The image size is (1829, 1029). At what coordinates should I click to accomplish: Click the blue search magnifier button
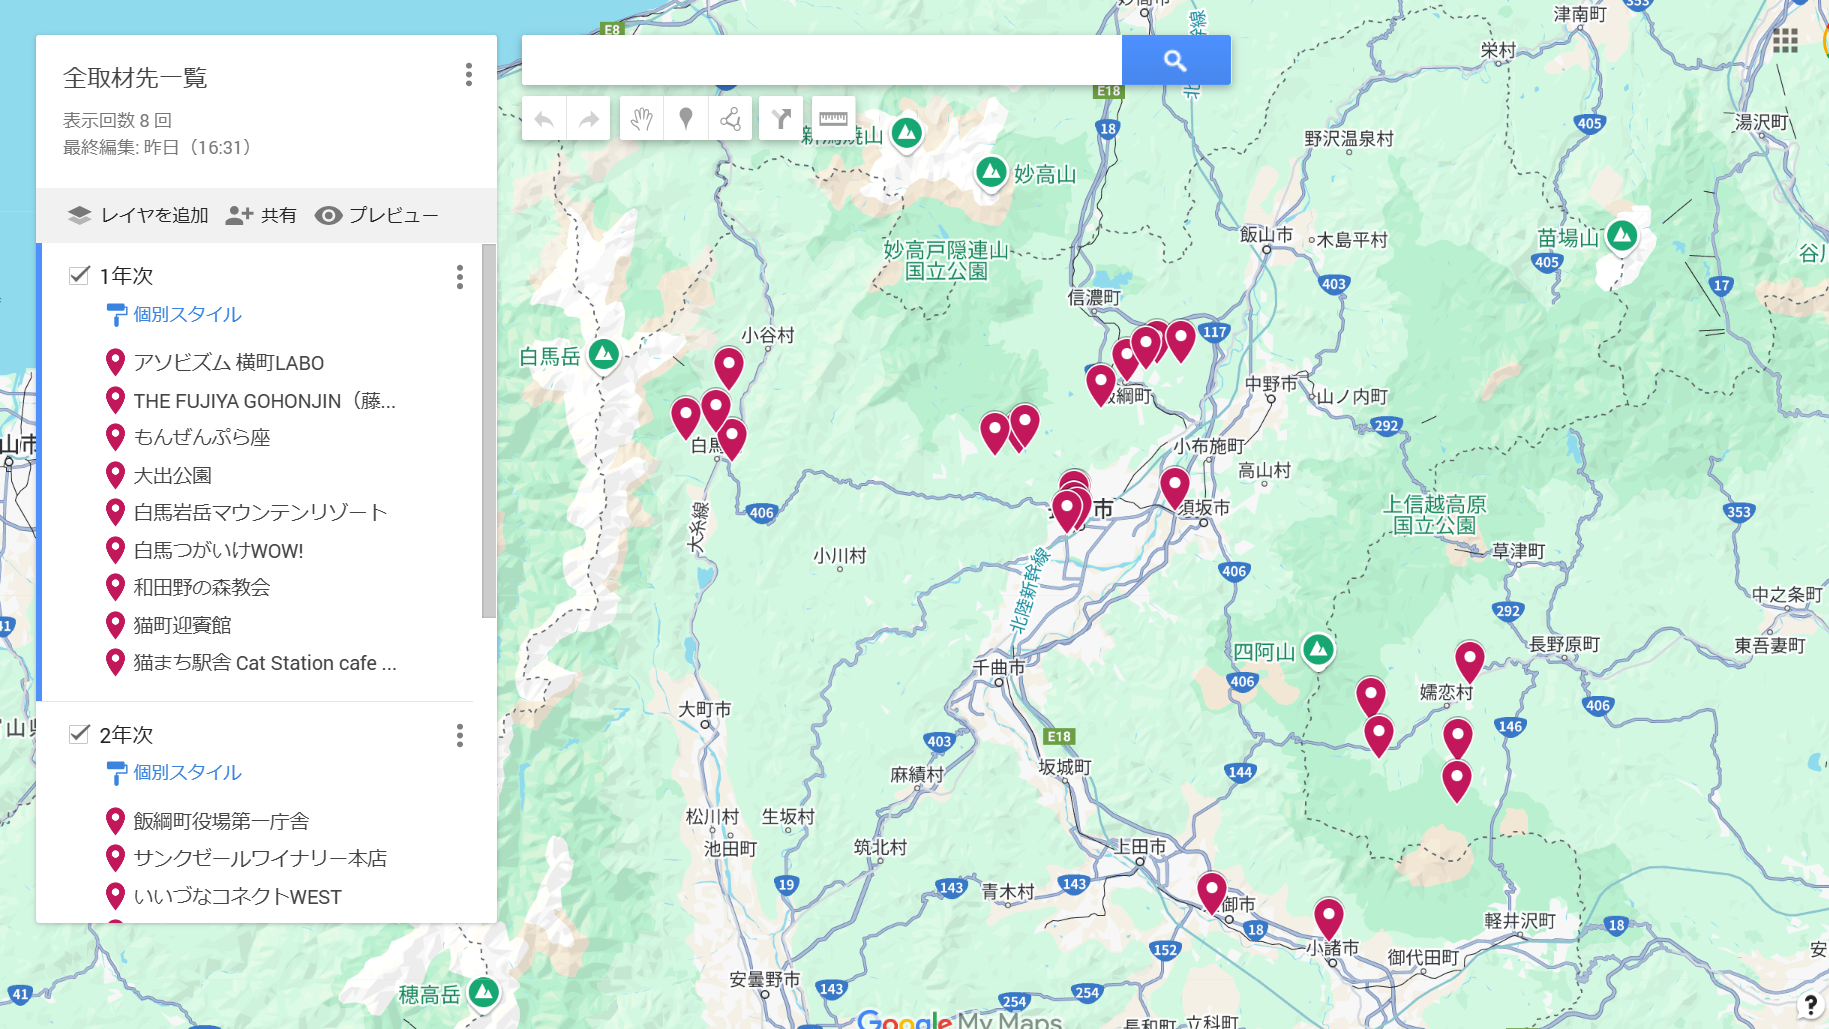(x=1176, y=60)
